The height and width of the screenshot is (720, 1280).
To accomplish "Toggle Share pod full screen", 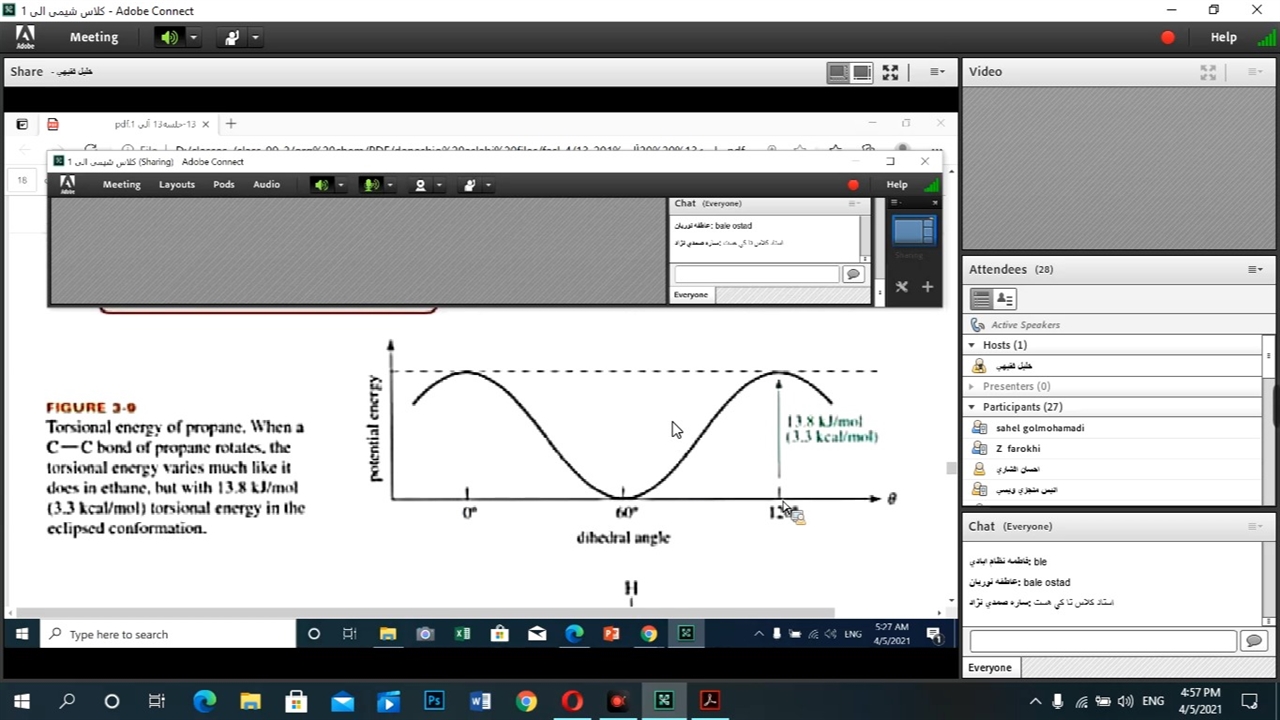I will pyautogui.click(x=890, y=72).
